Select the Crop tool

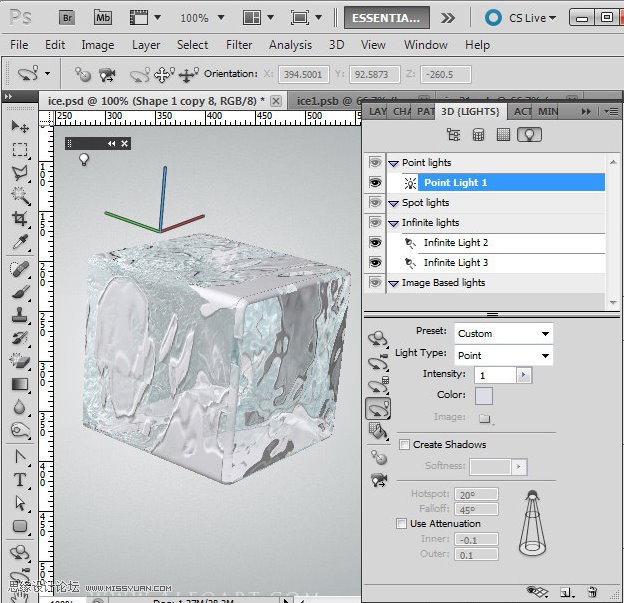pyautogui.click(x=20, y=219)
